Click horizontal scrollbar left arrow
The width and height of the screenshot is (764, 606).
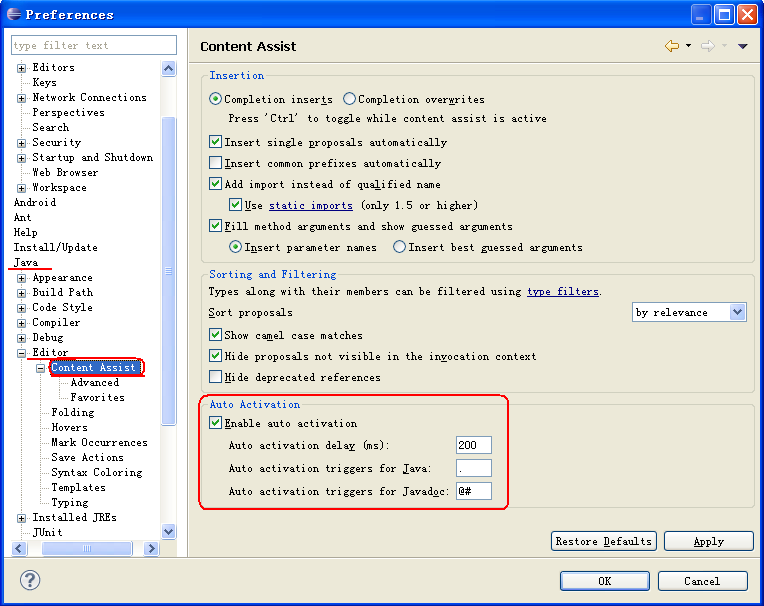pyautogui.click(x=19, y=549)
